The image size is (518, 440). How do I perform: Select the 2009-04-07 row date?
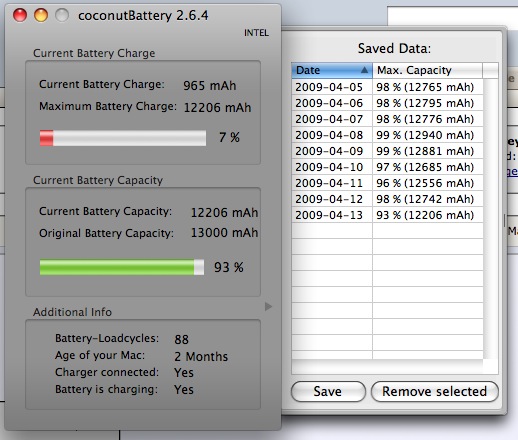pyautogui.click(x=329, y=119)
